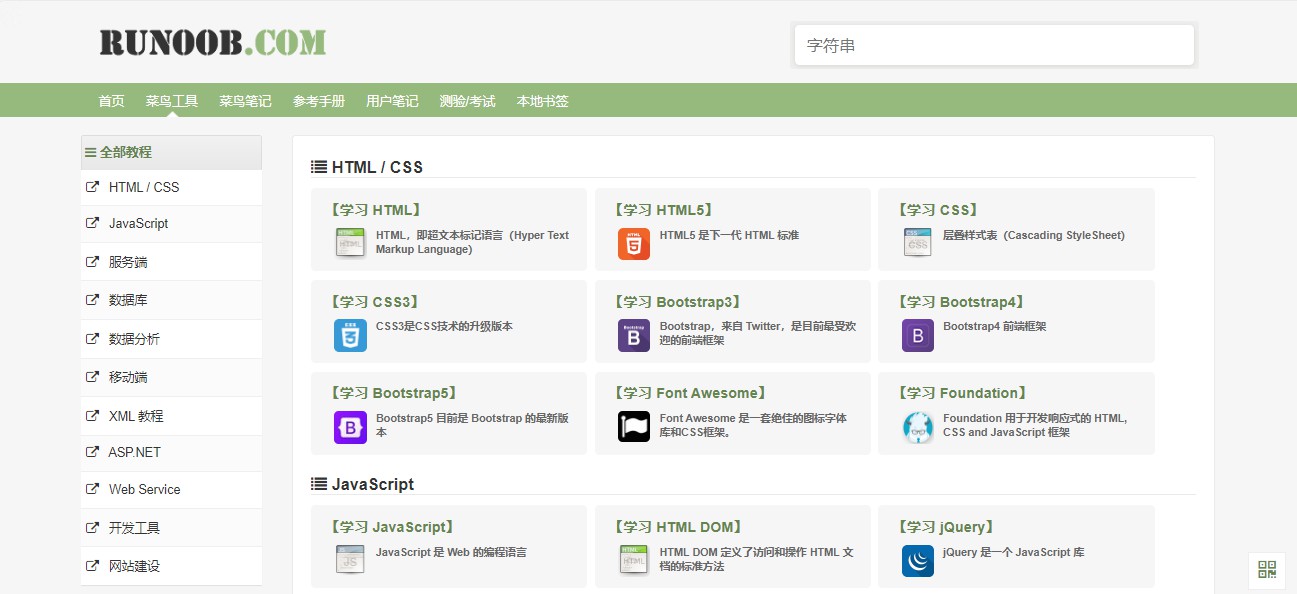
Task: Open the 【学习 jQuery】 title link
Action: pyautogui.click(x=946, y=527)
